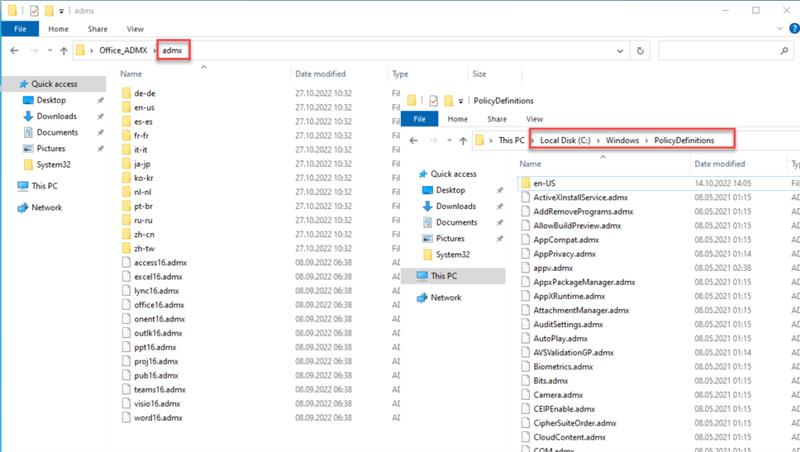Select the AutoPlay.admx file

point(561,338)
